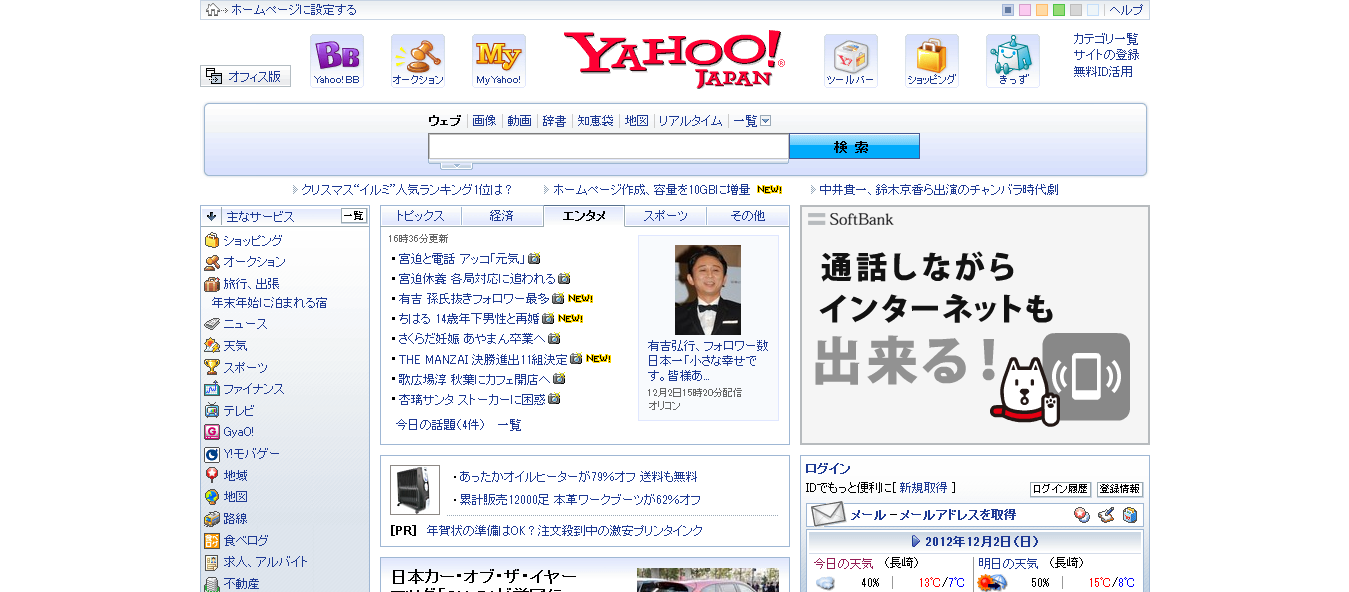Select the 画像 search type
Image resolution: width=1349 pixels, height=592 pixels.
click(484, 120)
